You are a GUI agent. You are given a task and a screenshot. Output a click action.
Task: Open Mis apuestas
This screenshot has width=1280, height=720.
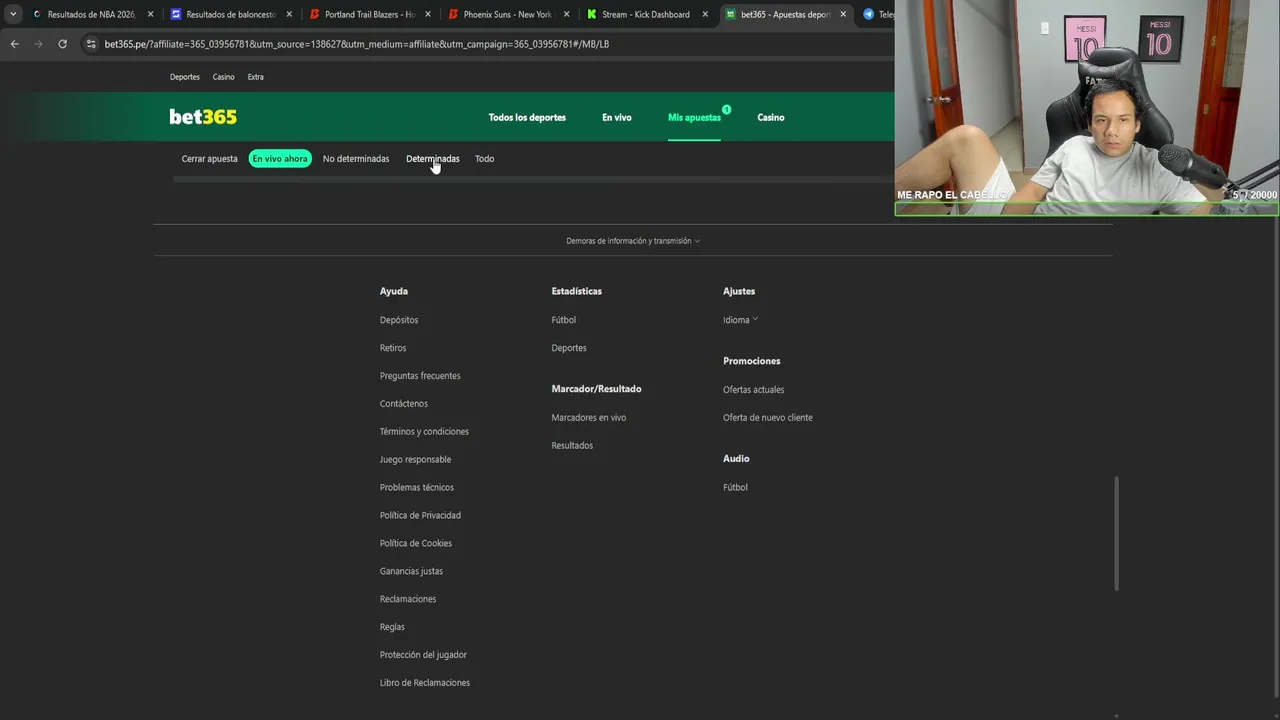694,117
